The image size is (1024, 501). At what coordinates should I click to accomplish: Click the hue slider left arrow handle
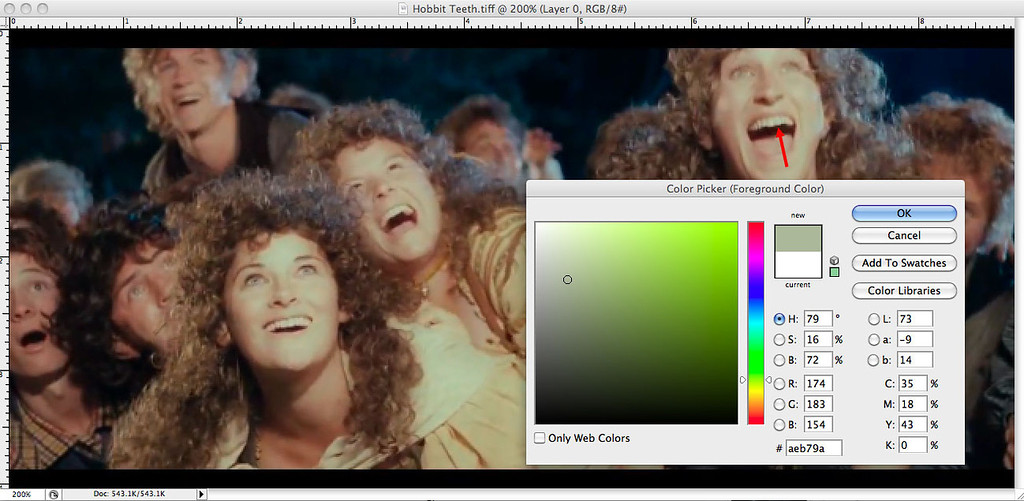pyautogui.click(x=743, y=380)
